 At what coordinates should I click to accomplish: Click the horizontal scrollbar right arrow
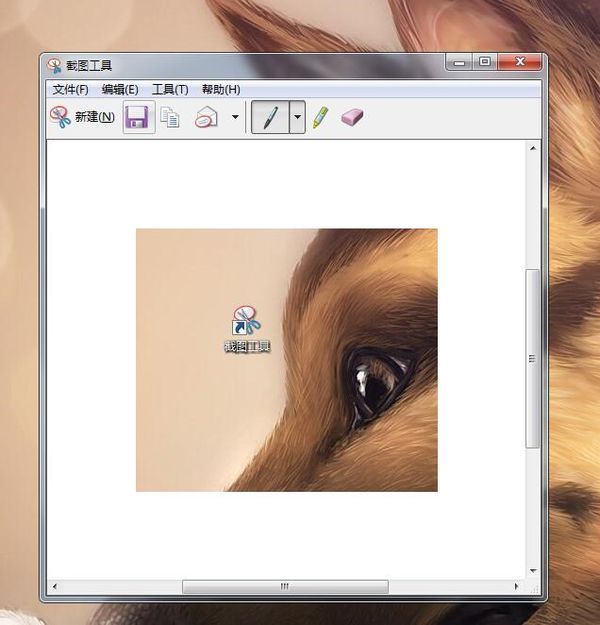click(x=516, y=587)
